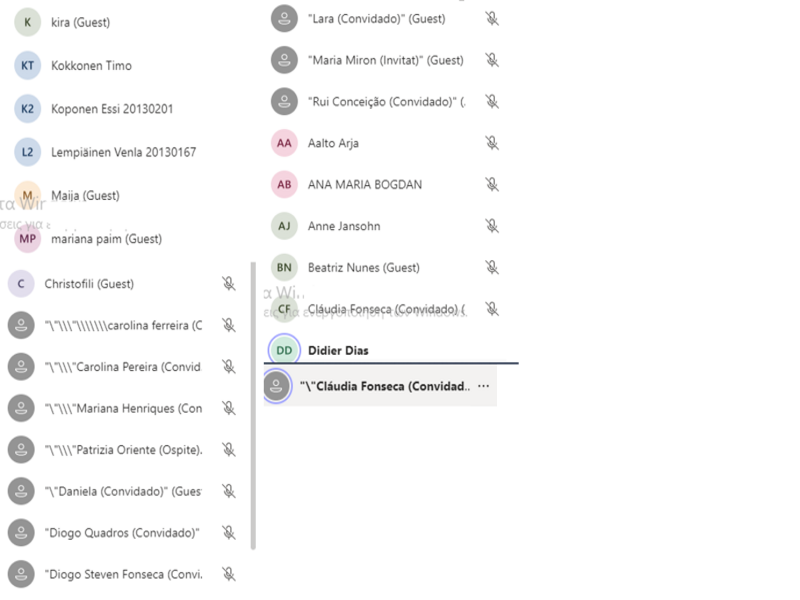The height and width of the screenshot is (600, 800).
Task: Click the muted mic icon beside Diogo Quadros (Convidado)
Action: 229,533
